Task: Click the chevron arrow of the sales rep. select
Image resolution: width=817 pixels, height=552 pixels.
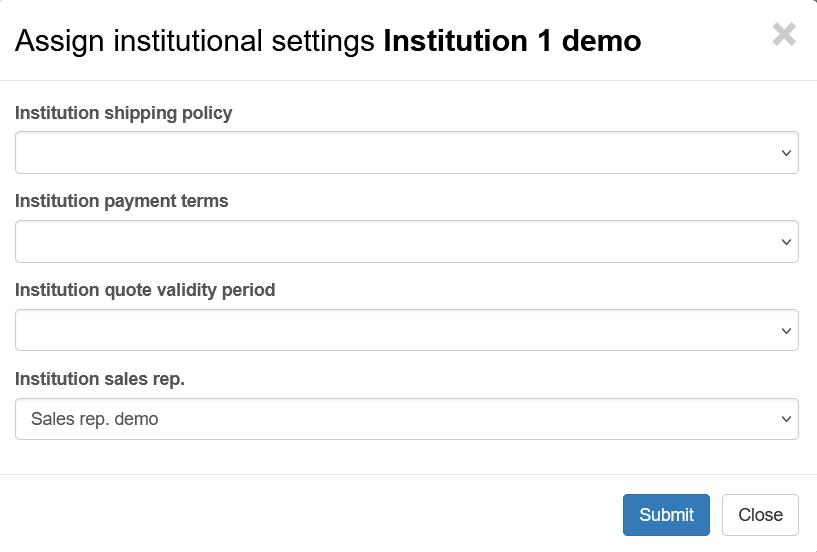Action: pyautogui.click(x=785, y=419)
